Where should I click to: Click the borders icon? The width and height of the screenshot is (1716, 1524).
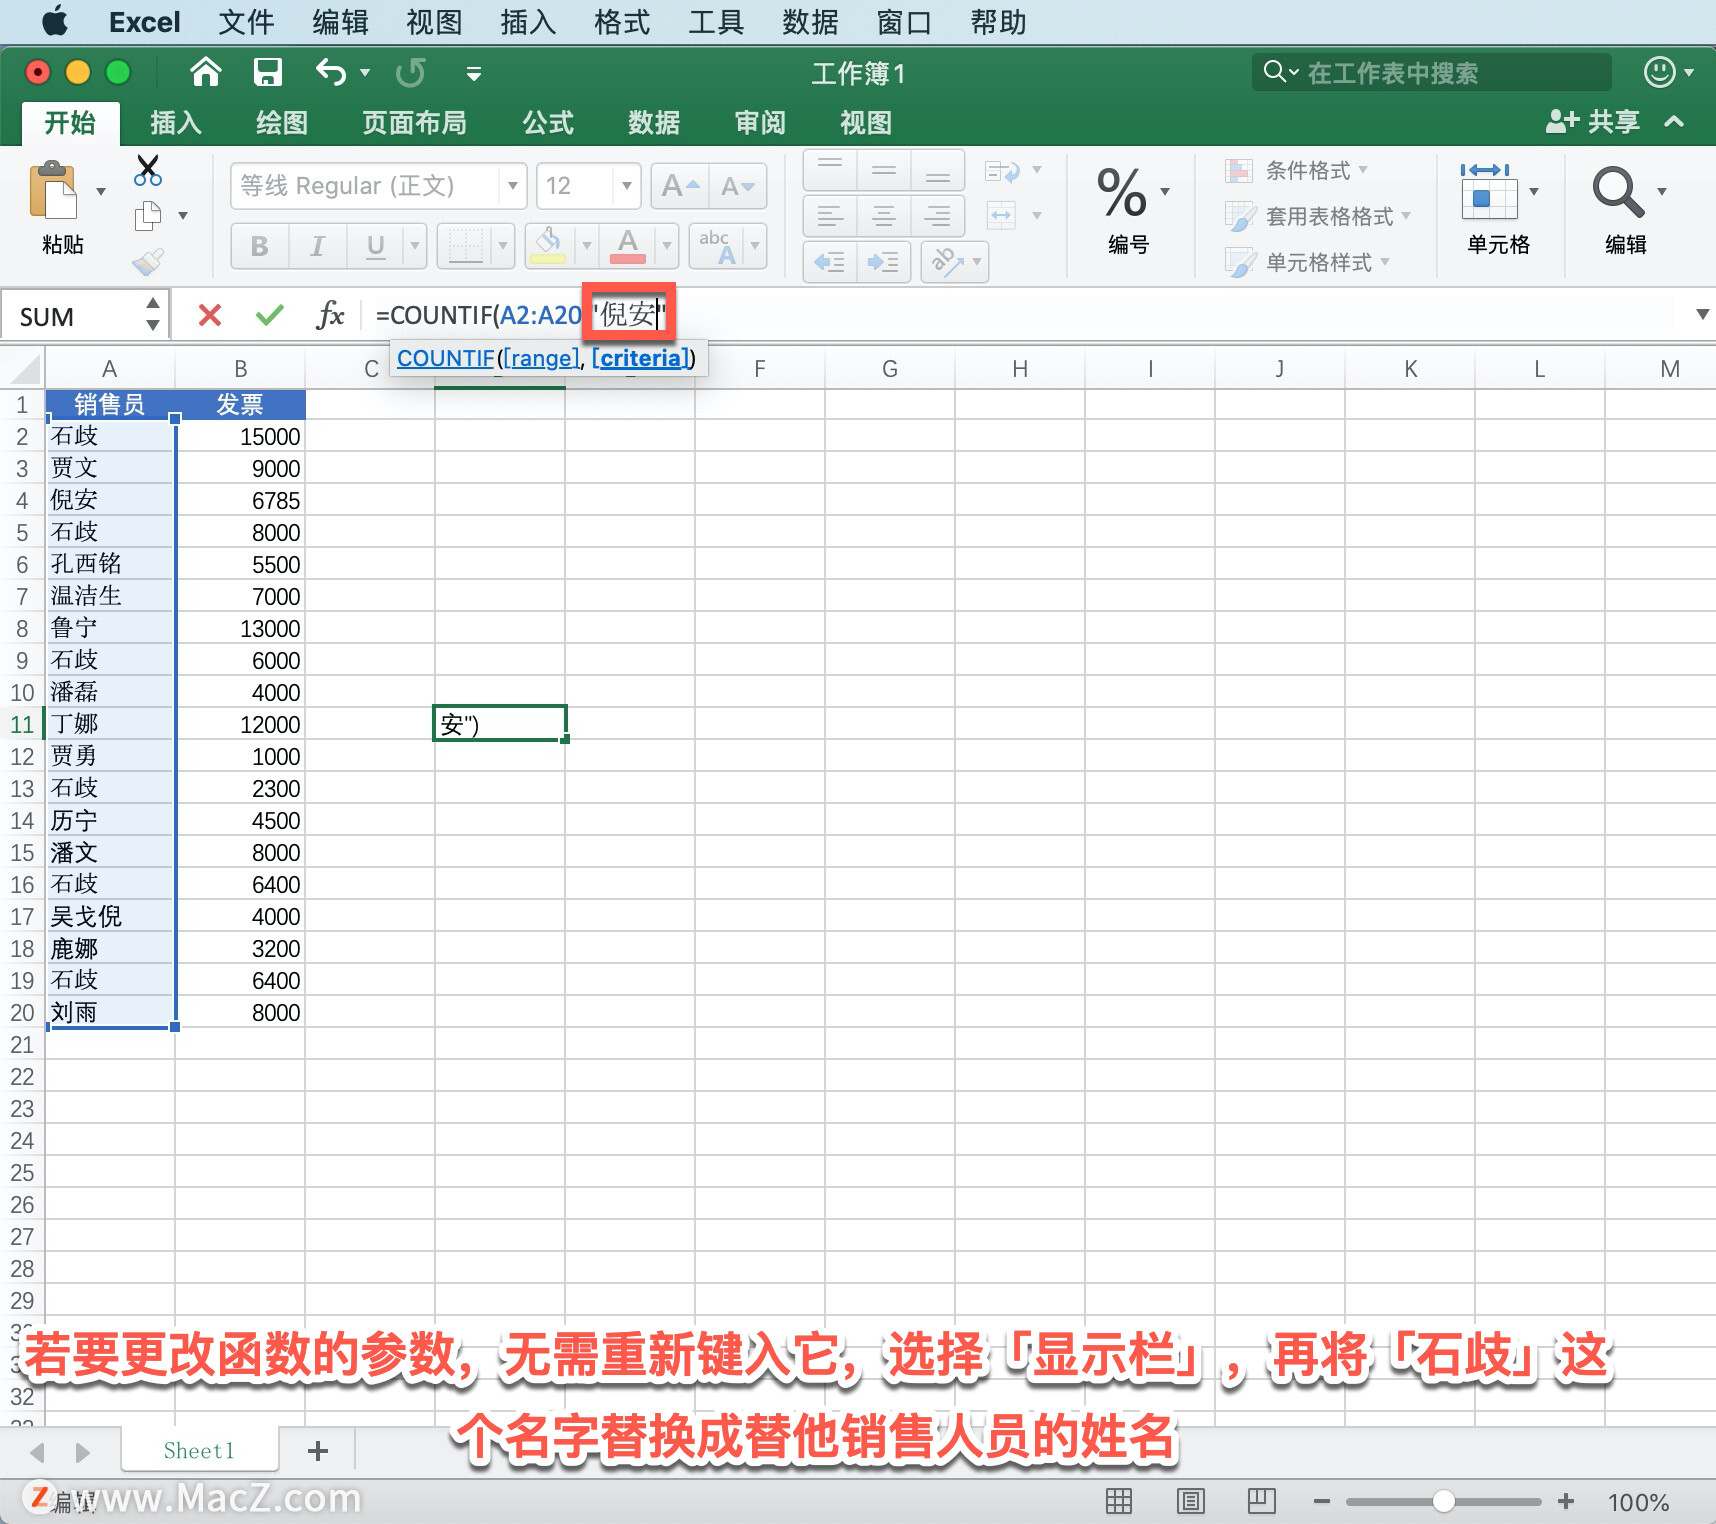466,246
